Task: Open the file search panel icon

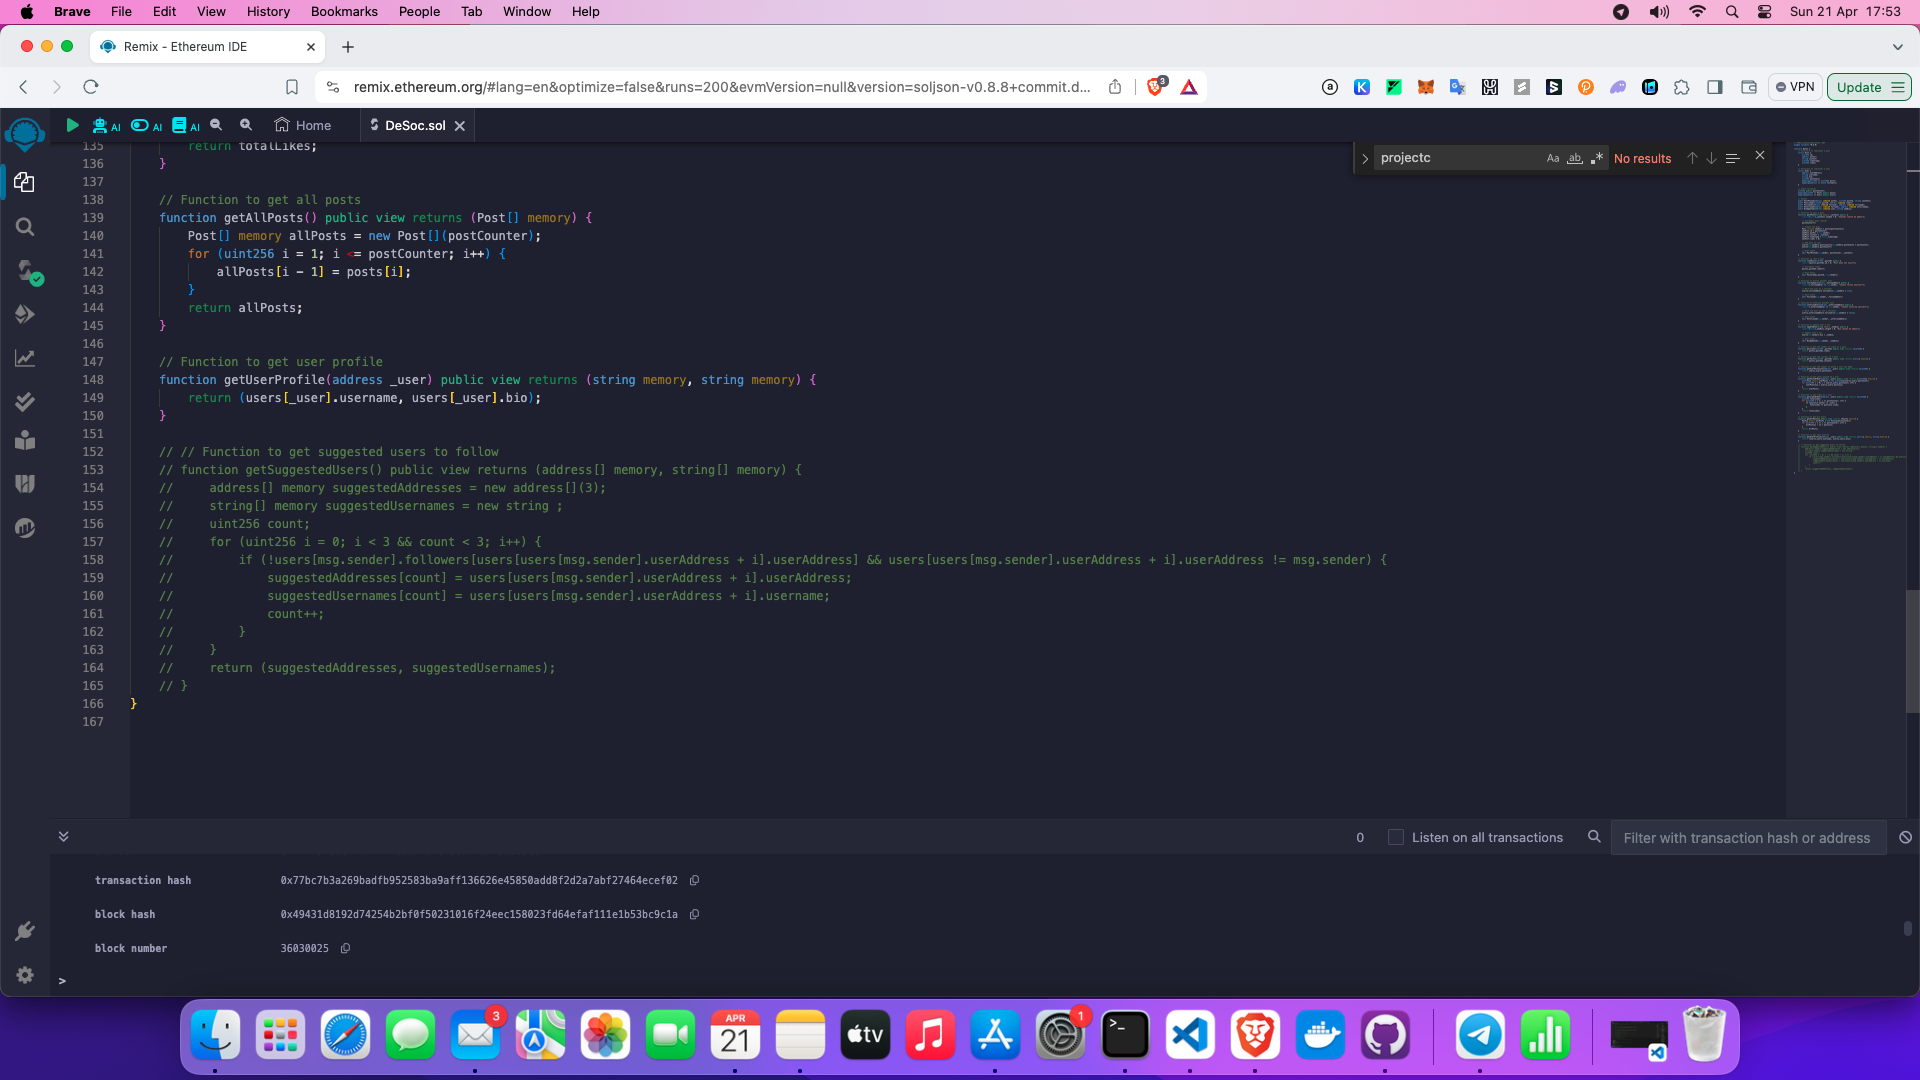Action: (x=24, y=227)
